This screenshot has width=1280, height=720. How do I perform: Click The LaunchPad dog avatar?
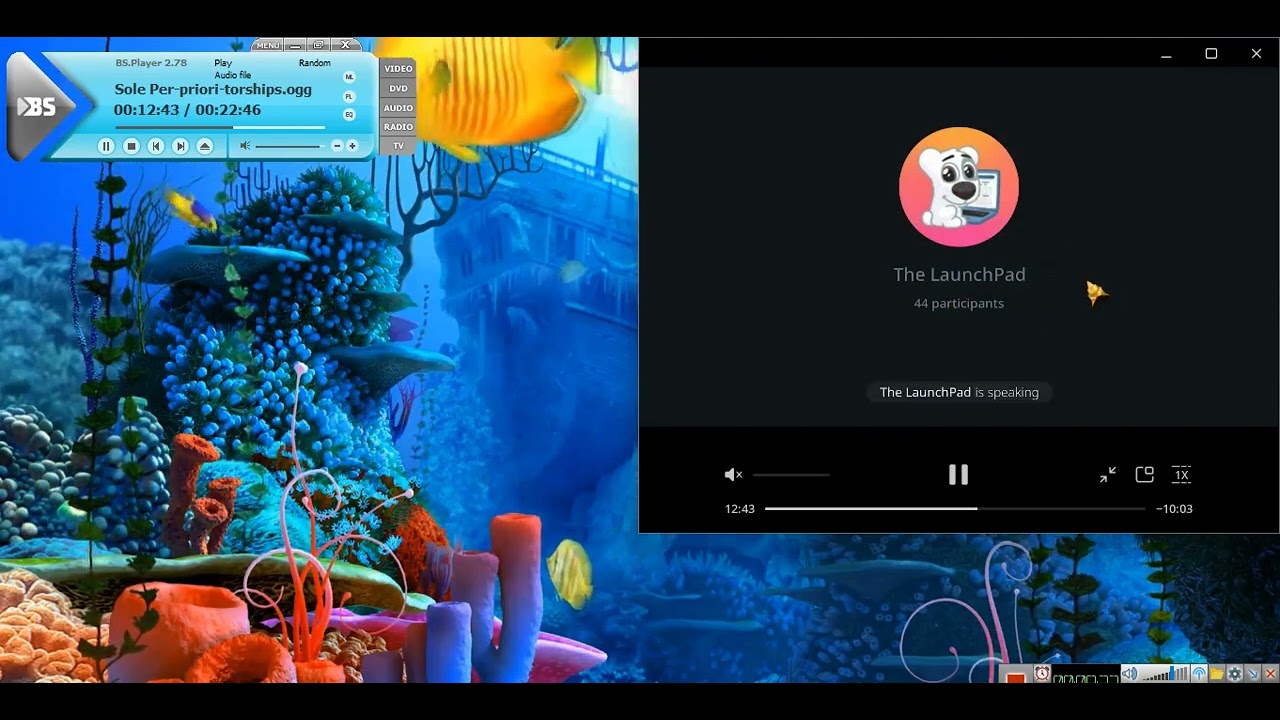pyautogui.click(x=959, y=187)
